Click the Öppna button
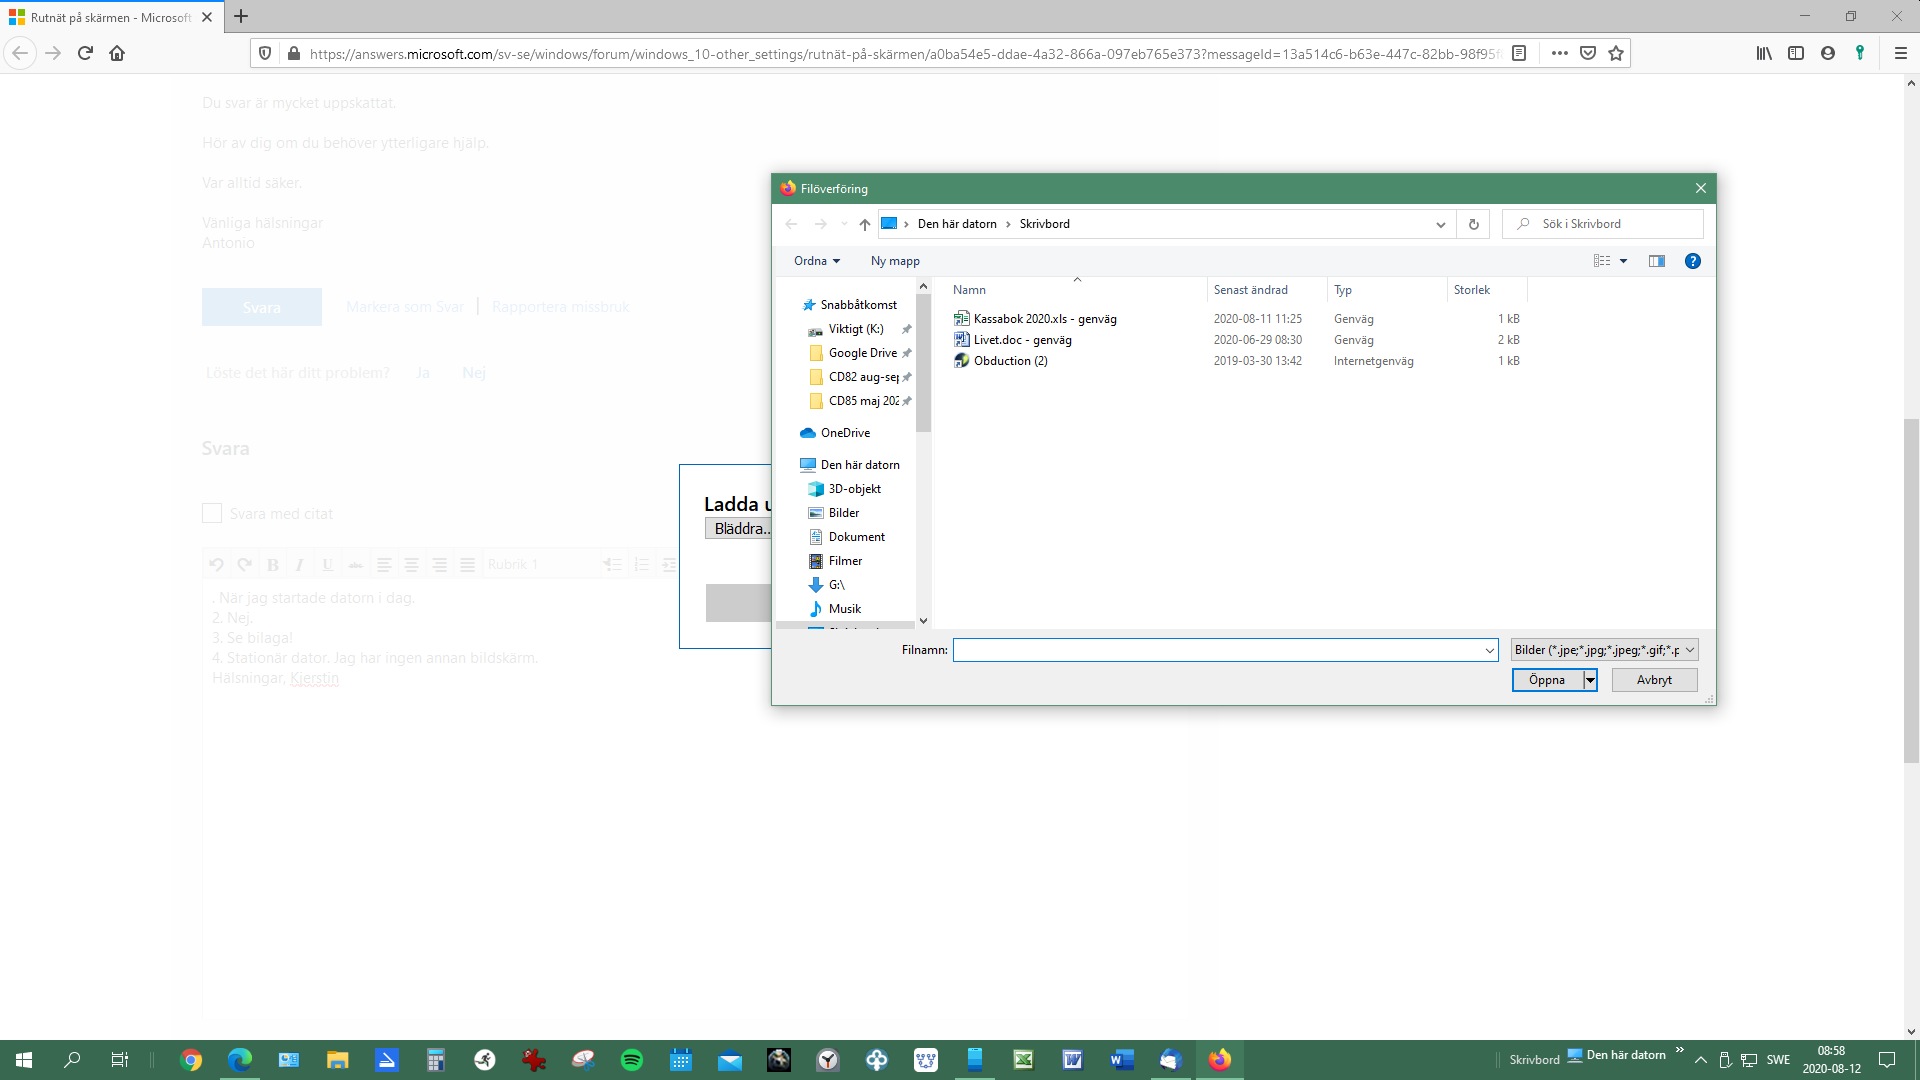 (x=1546, y=680)
